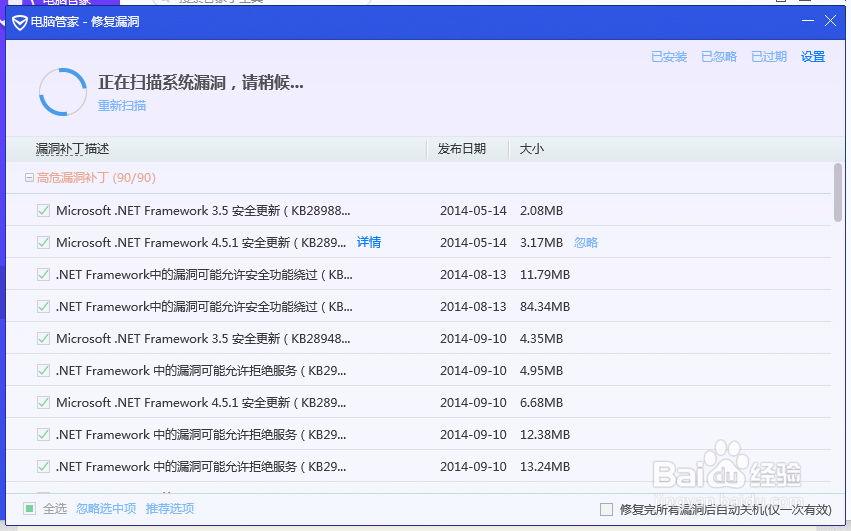Screen dimensions: 851x531
Task: Uncheck the 4.95MB 拒绝服务 patch
Action: 43,371
